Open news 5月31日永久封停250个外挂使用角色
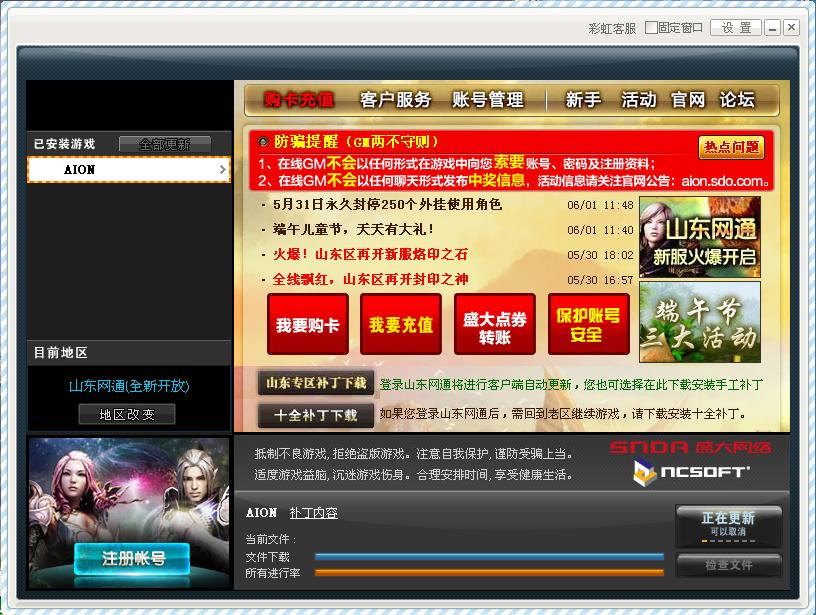This screenshot has height=615, width=816. [387, 204]
